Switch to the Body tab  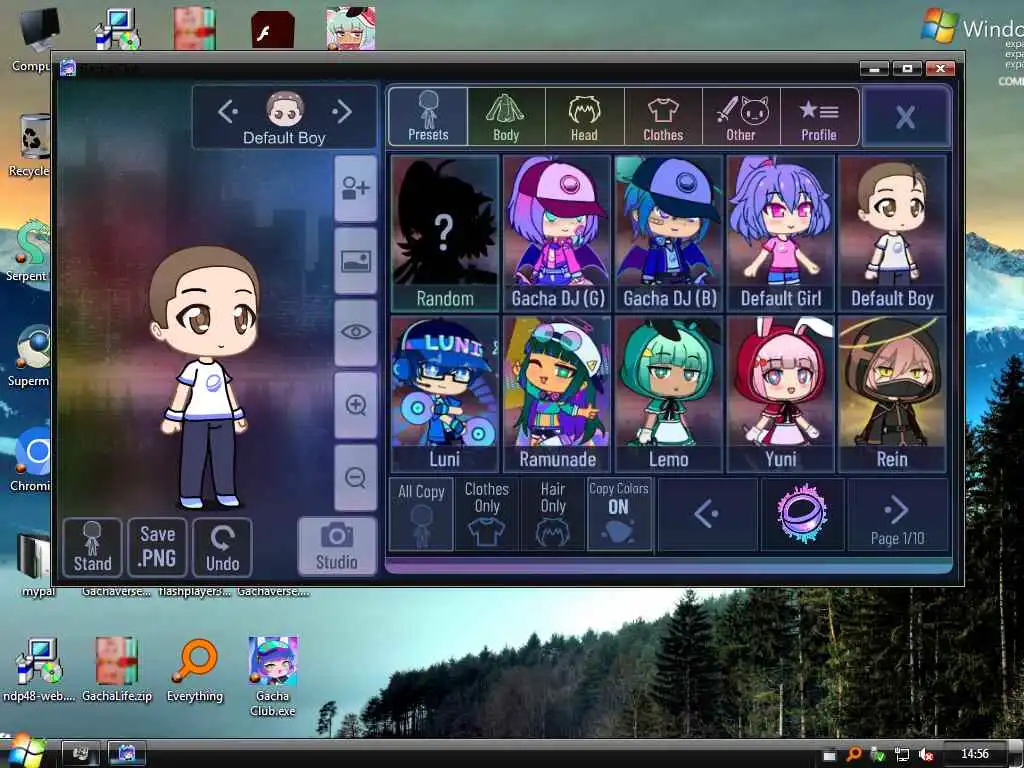[x=506, y=117]
